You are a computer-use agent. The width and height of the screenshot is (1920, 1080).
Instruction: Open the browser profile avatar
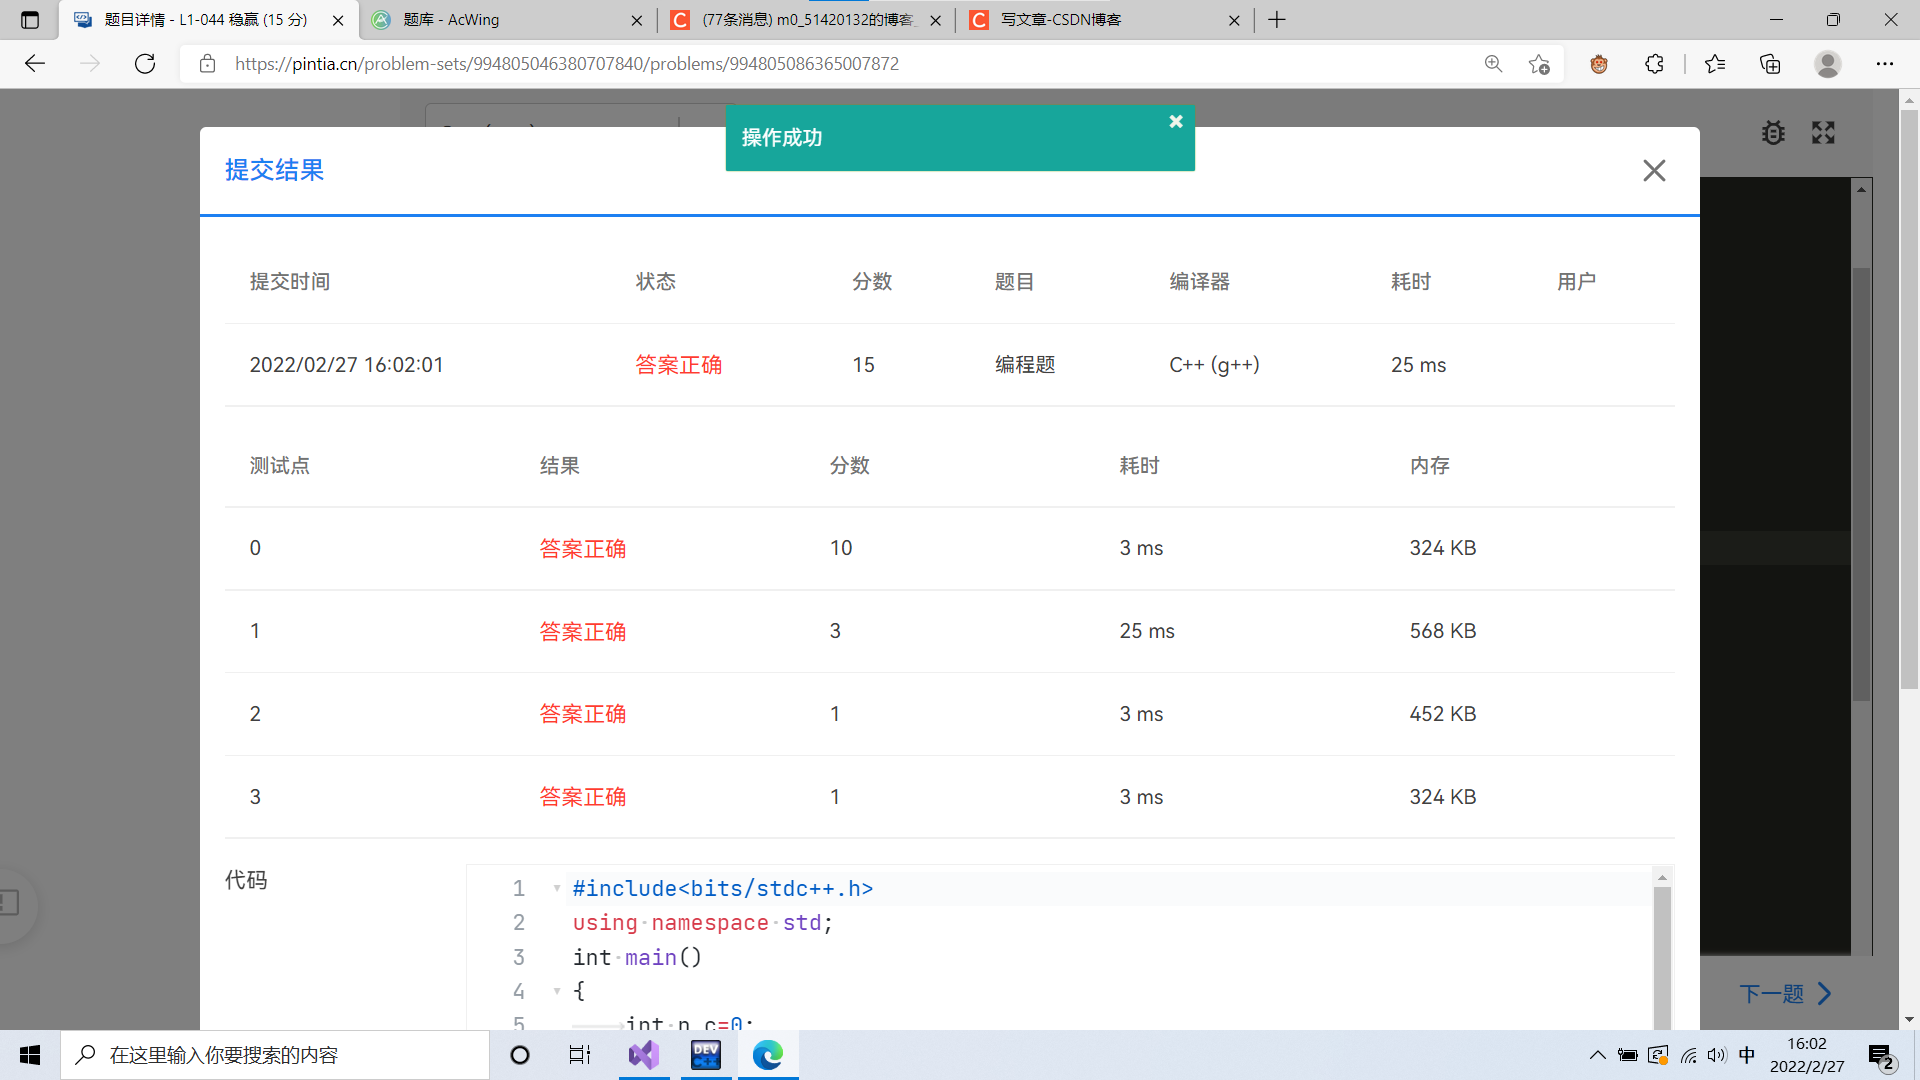point(1827,63)
